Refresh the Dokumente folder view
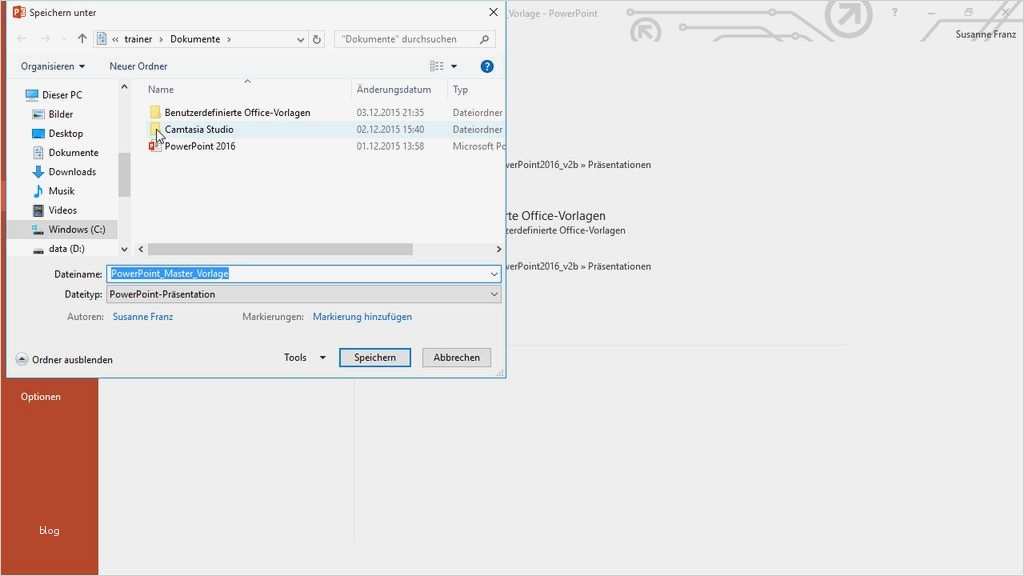 tap(317, 39)
